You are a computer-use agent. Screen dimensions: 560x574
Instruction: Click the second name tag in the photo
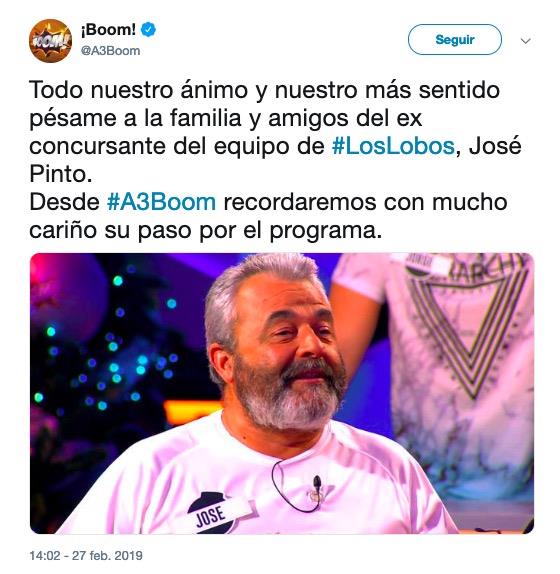(x=426, y=265)
